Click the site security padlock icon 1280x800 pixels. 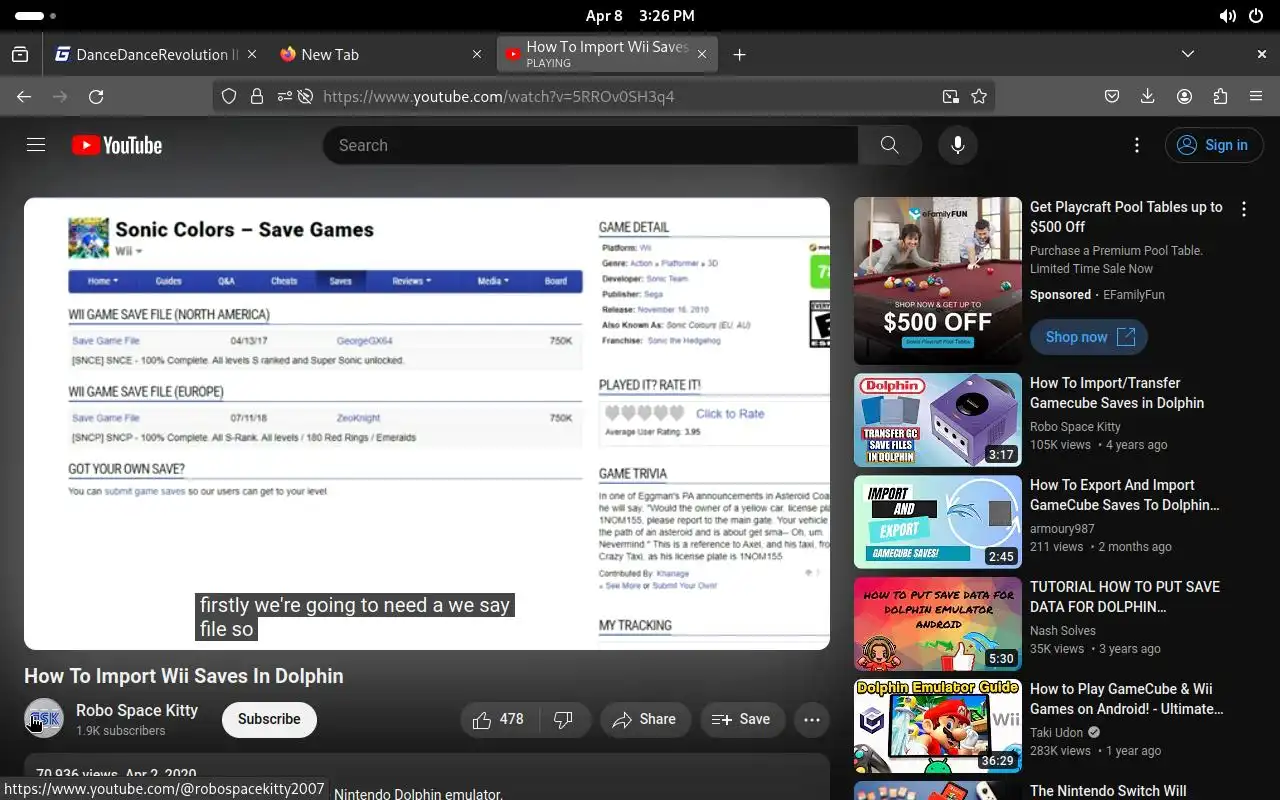click(x=257, y=96)
